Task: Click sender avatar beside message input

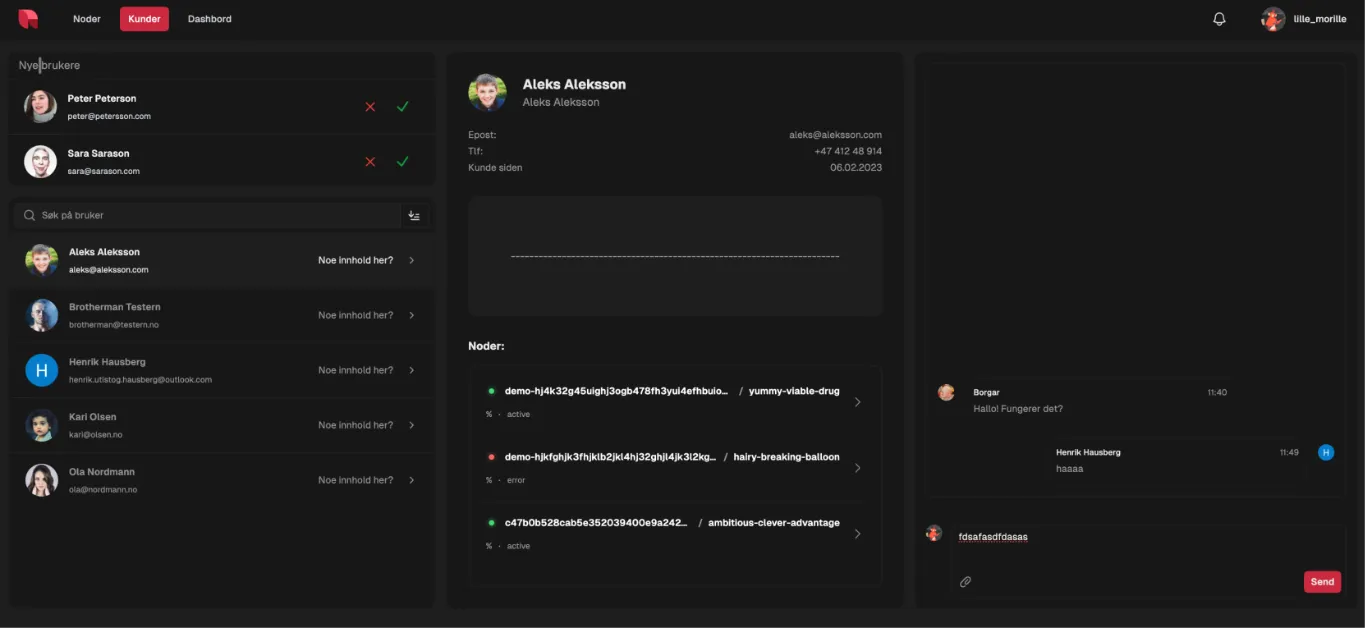Action: coord(934,533)
